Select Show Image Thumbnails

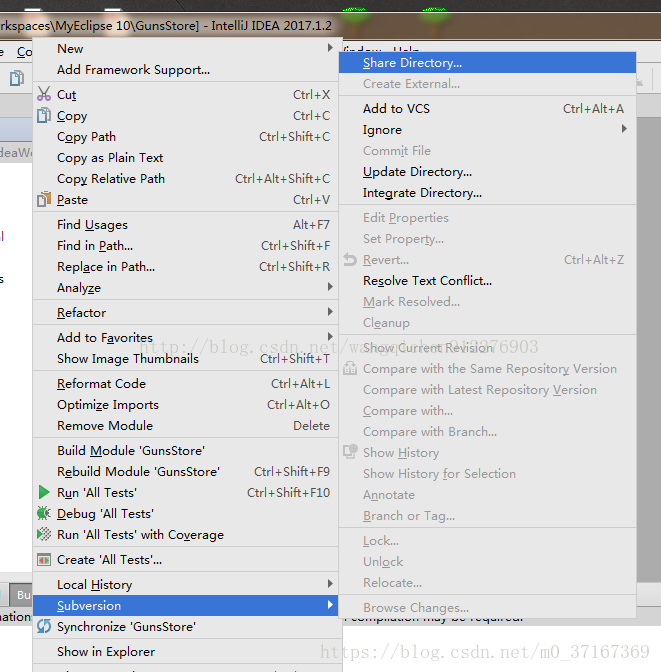(x=186, y=358)
